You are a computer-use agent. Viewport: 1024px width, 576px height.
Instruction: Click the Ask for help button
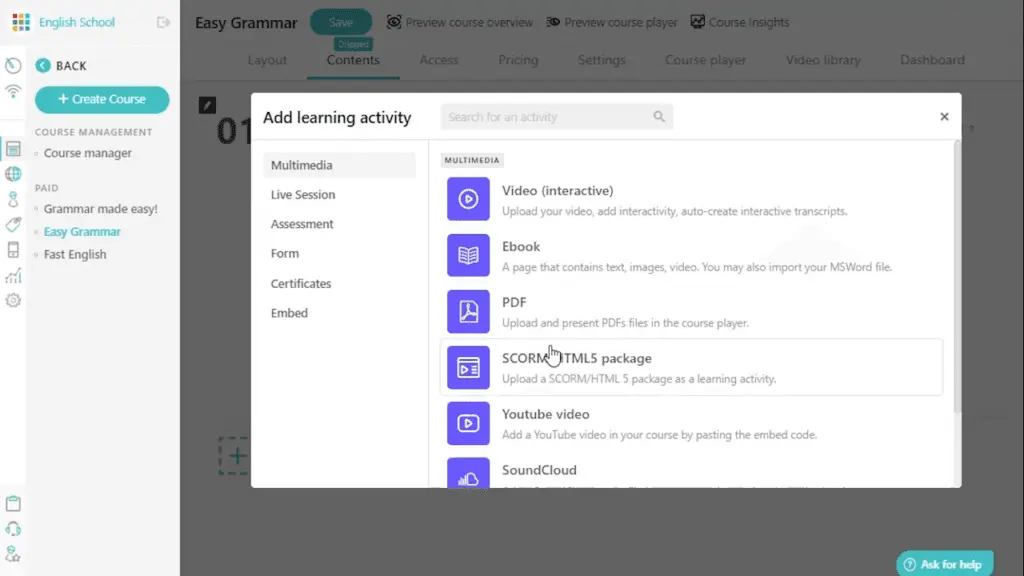(x=945, y=564)
